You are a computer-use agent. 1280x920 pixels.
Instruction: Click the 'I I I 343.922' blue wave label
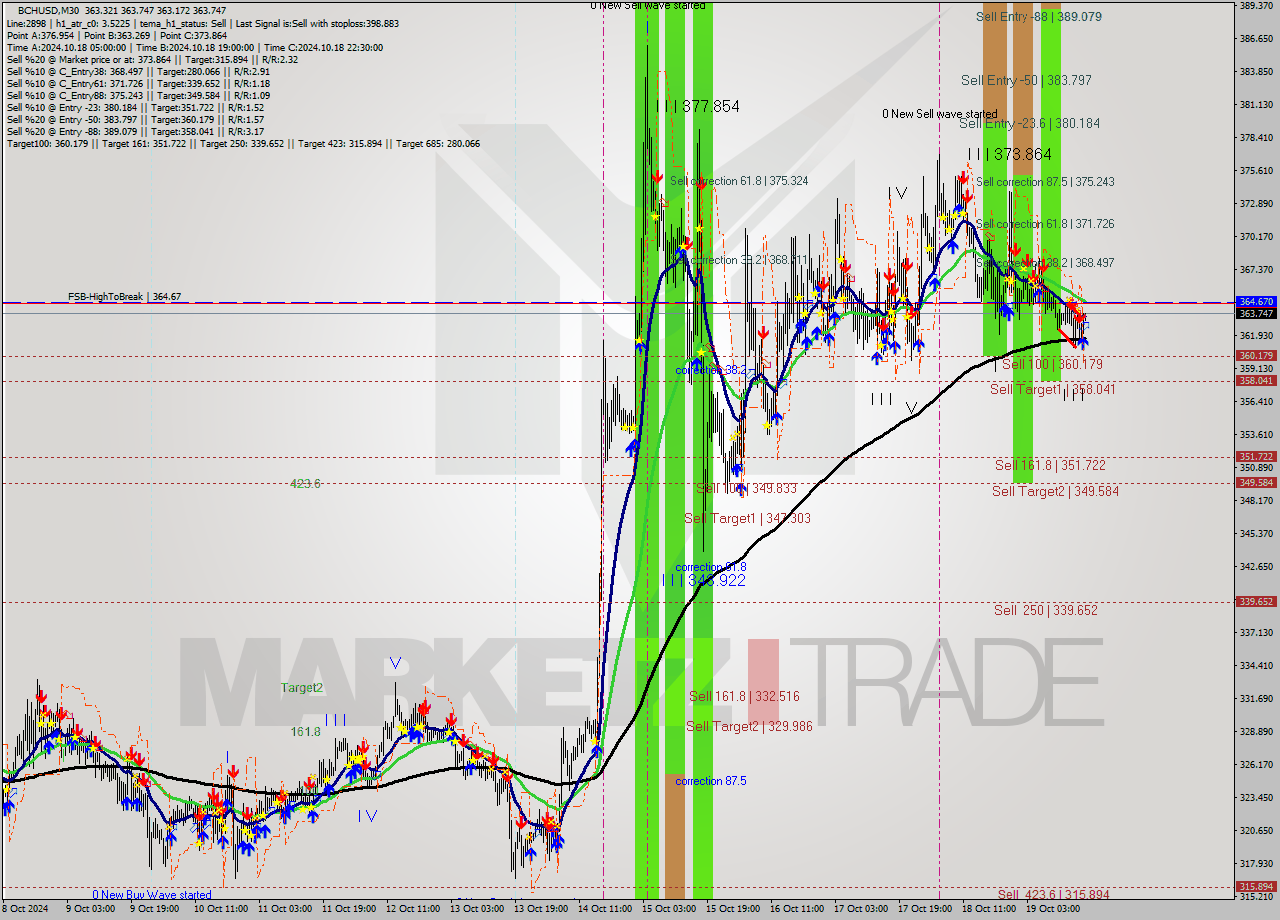[x=703, y=580]
